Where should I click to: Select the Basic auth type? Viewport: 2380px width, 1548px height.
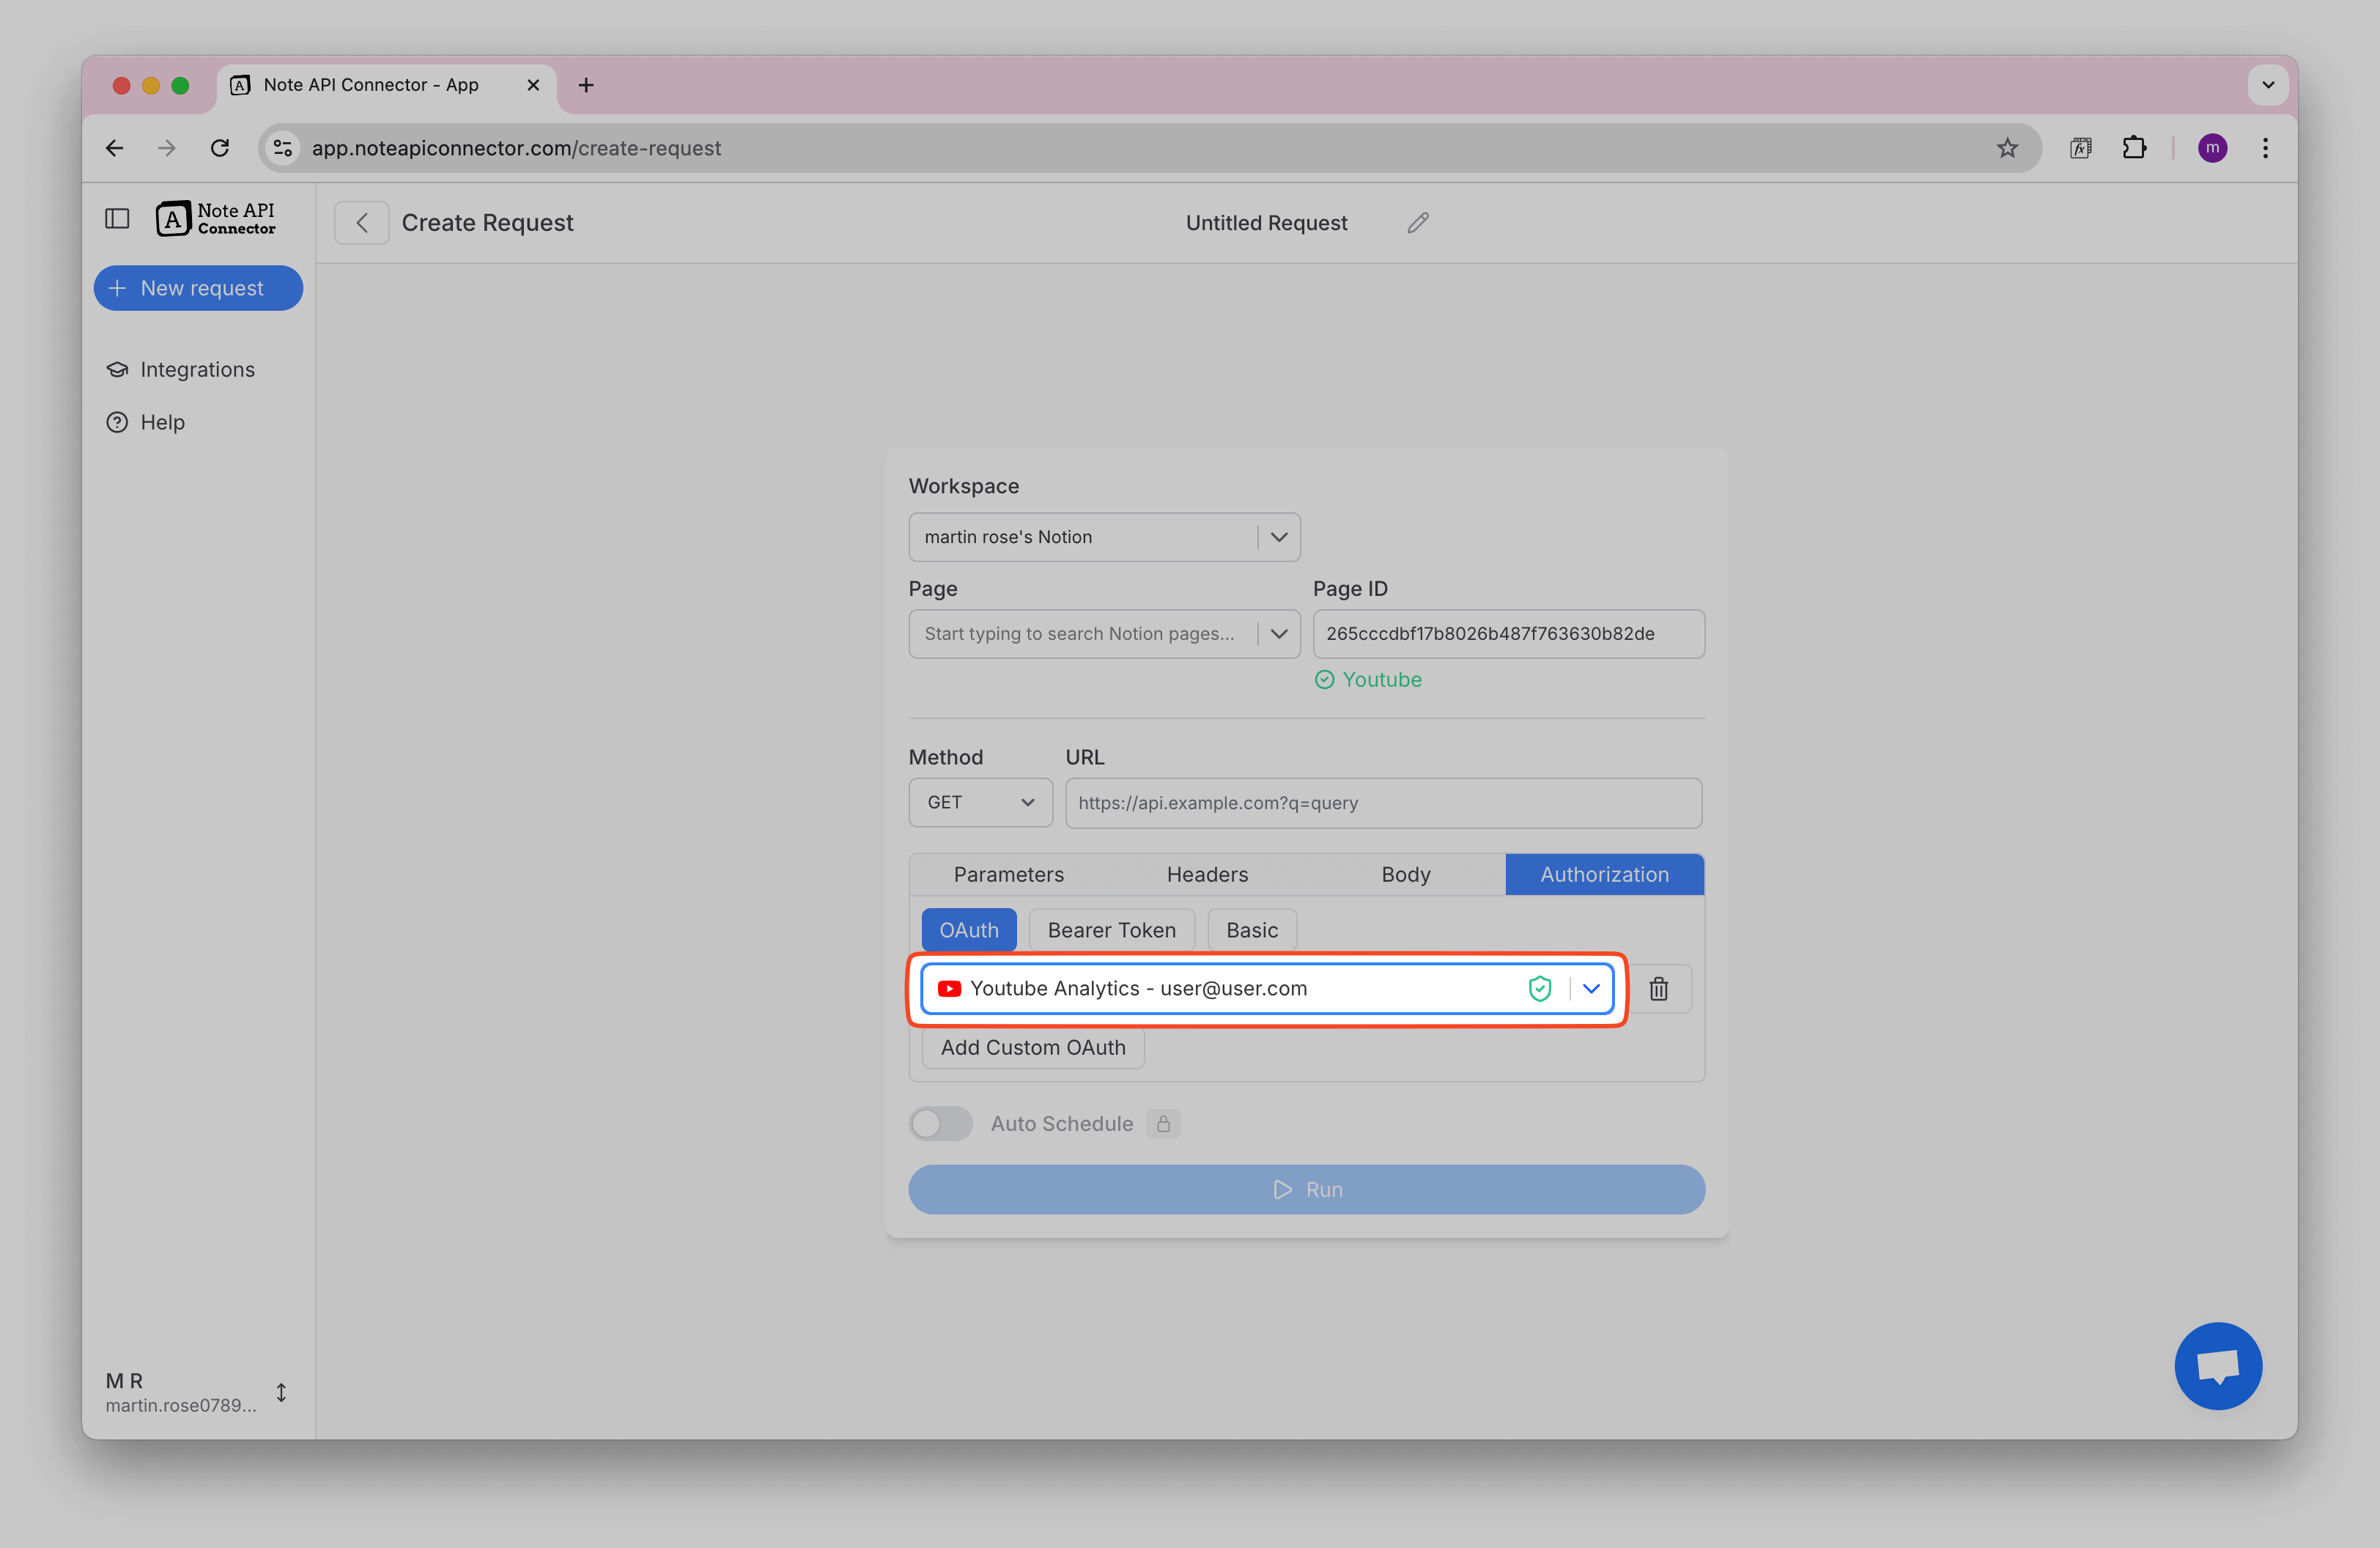[1251, 930]
